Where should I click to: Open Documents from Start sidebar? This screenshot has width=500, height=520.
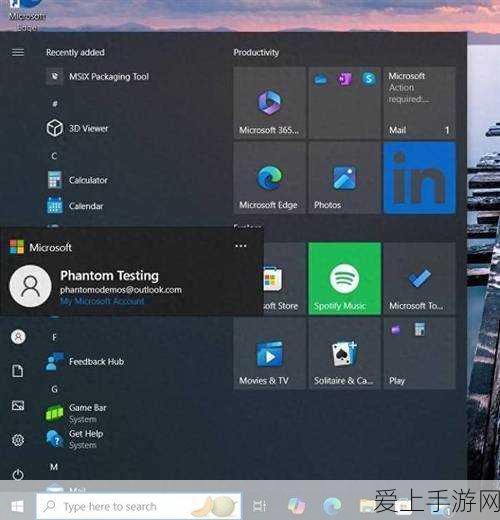coord(18,371)
